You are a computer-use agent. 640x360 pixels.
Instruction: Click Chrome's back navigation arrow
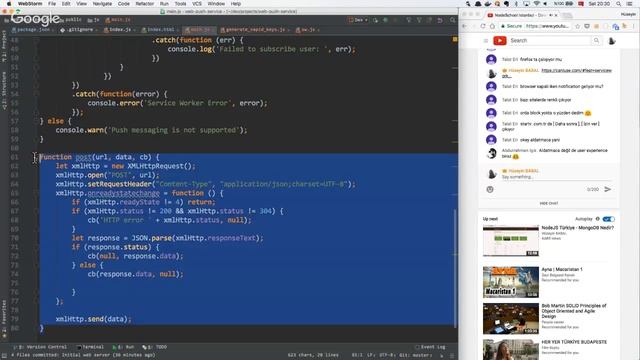tap(464, 26)
